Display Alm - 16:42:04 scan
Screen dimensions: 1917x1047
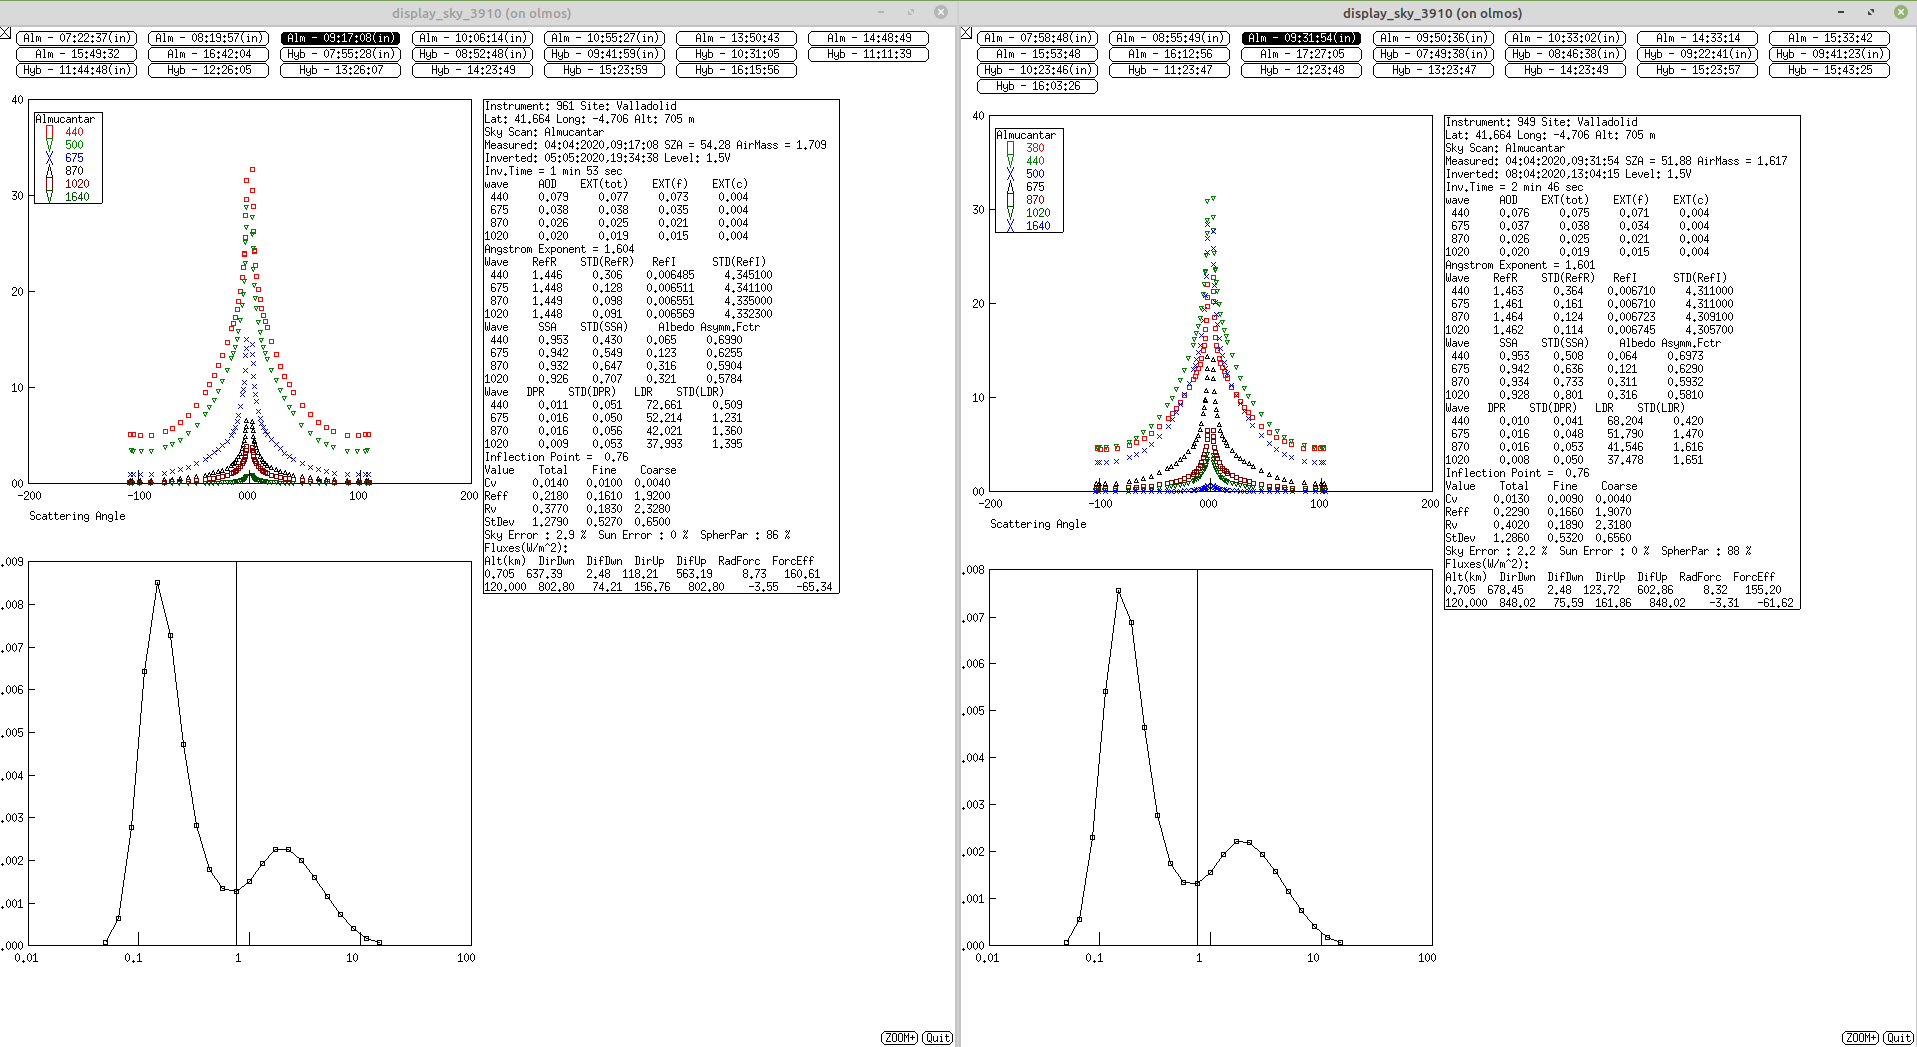pyautogui.click(x=209, y=54)
